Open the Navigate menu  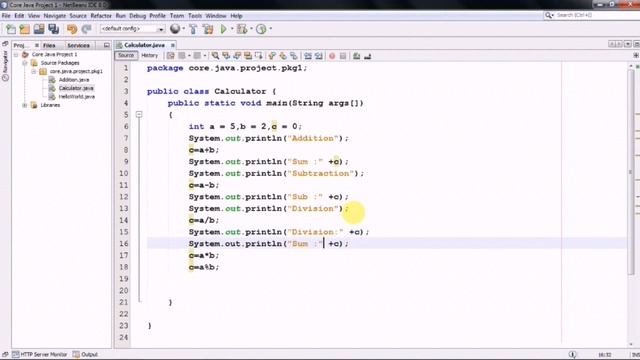click(x=55, y=16)
